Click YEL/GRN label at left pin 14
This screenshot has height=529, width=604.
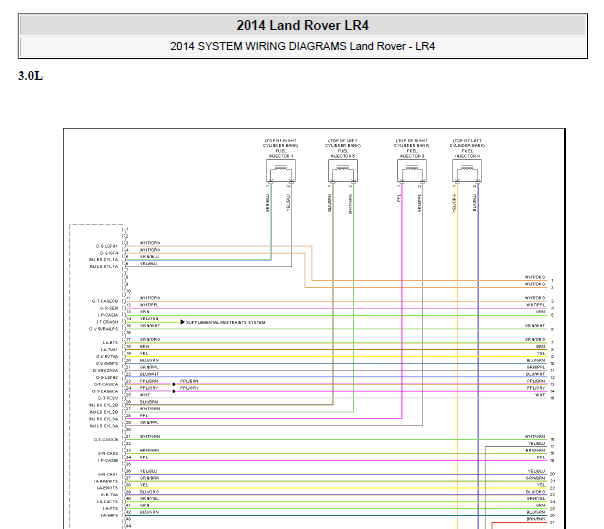pyautogui.click(x=149, y=319)
